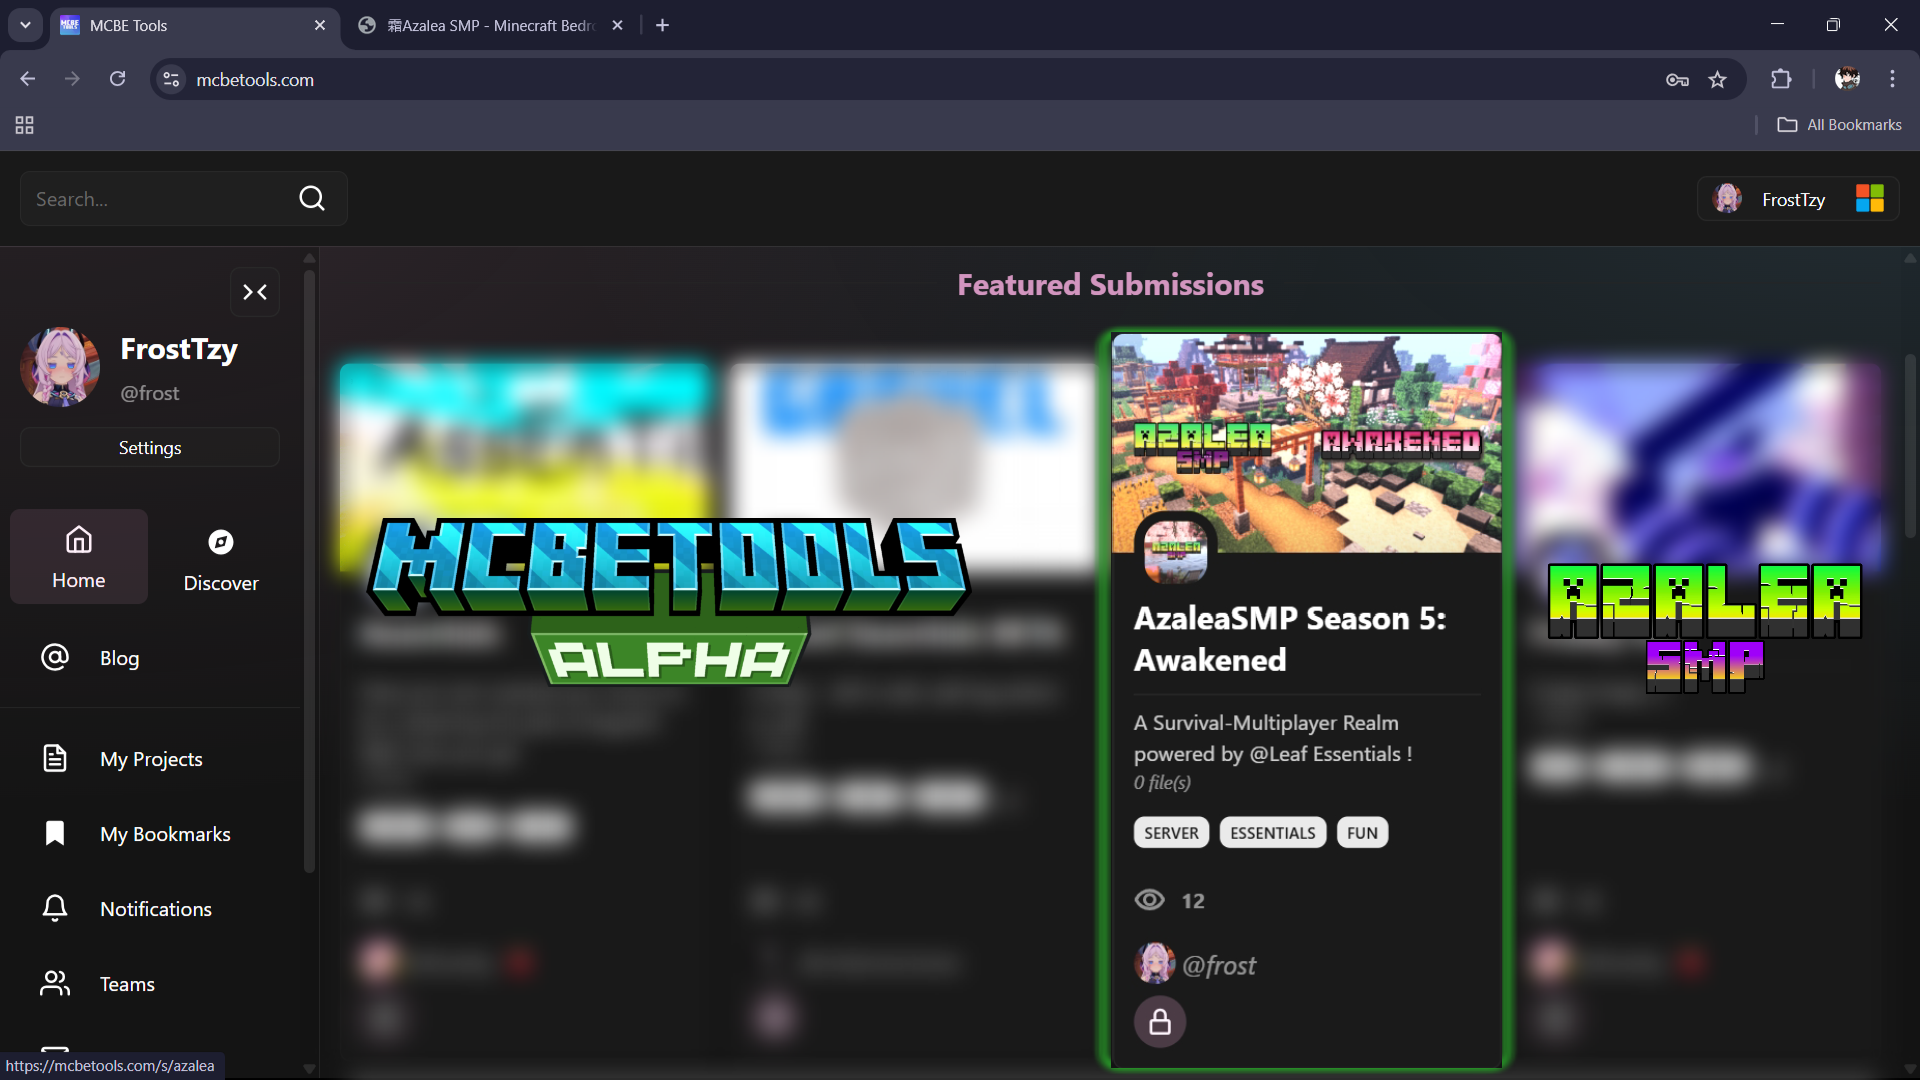Click the FrostTzy name in the sidebar
The image size is (1920, 1080).
[179, 349]
